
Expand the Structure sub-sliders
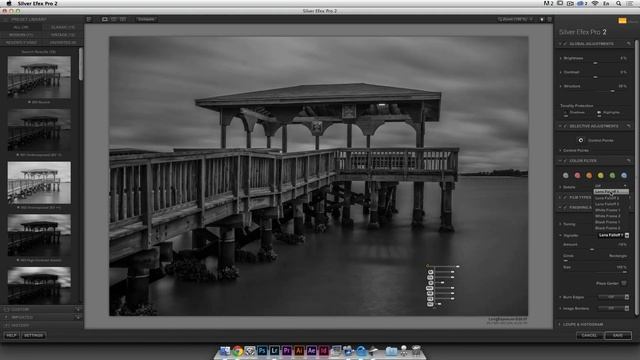(561, 87)
